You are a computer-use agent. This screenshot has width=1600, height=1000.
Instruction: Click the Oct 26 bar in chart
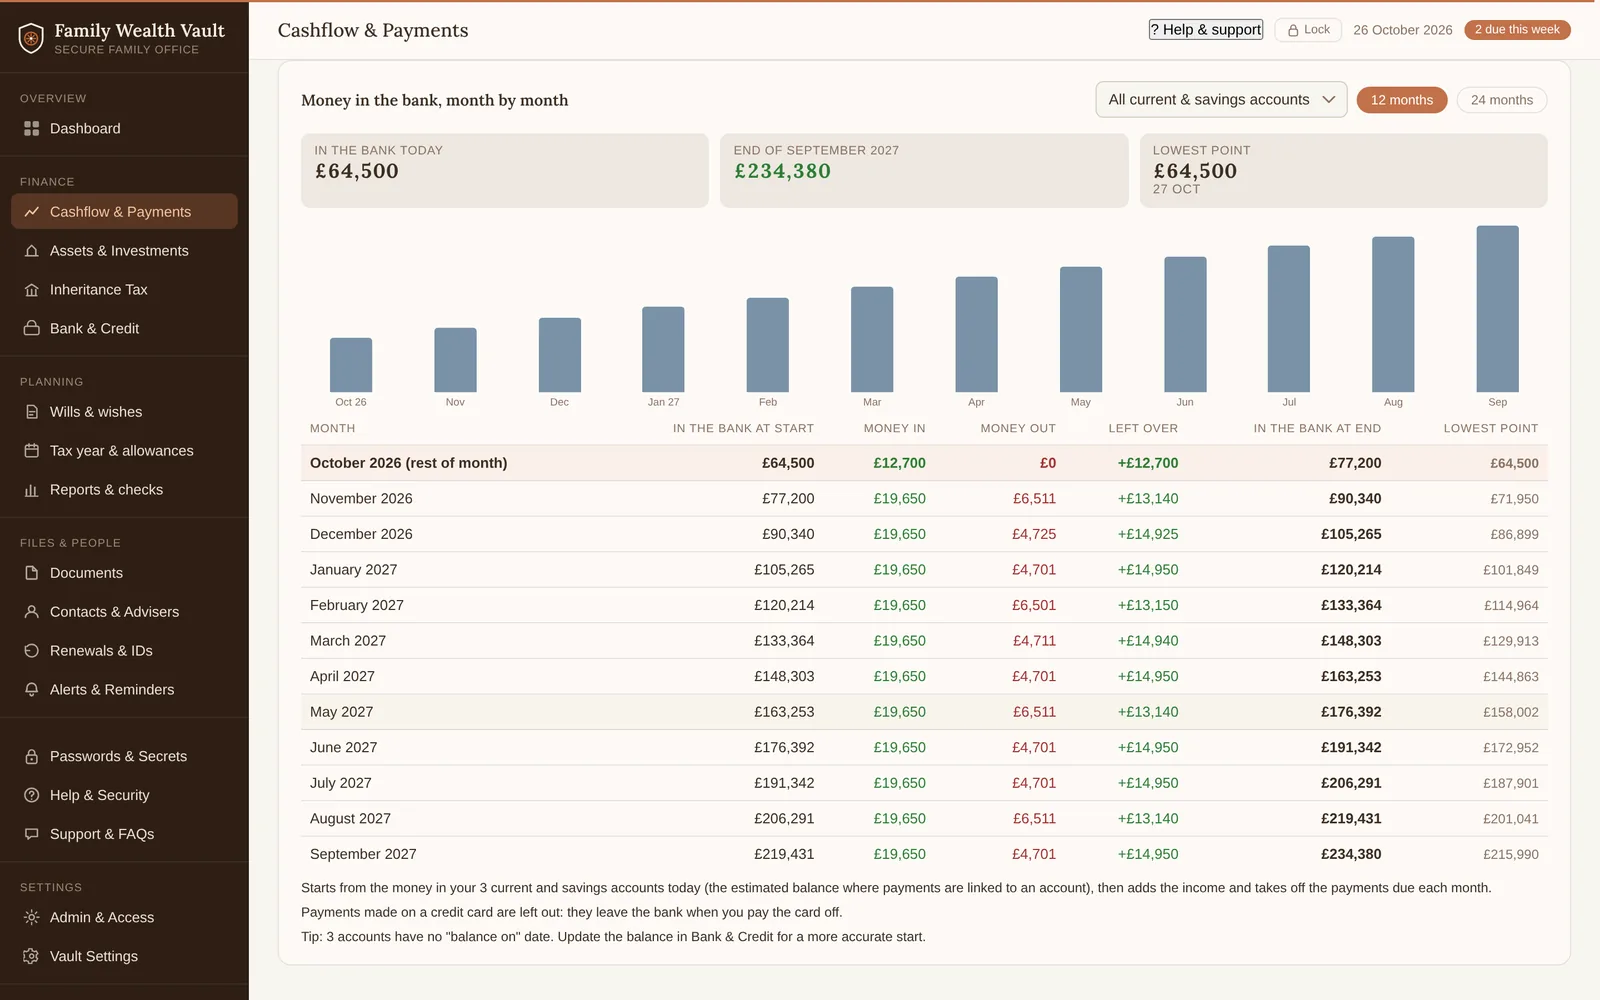coord(351,365)
